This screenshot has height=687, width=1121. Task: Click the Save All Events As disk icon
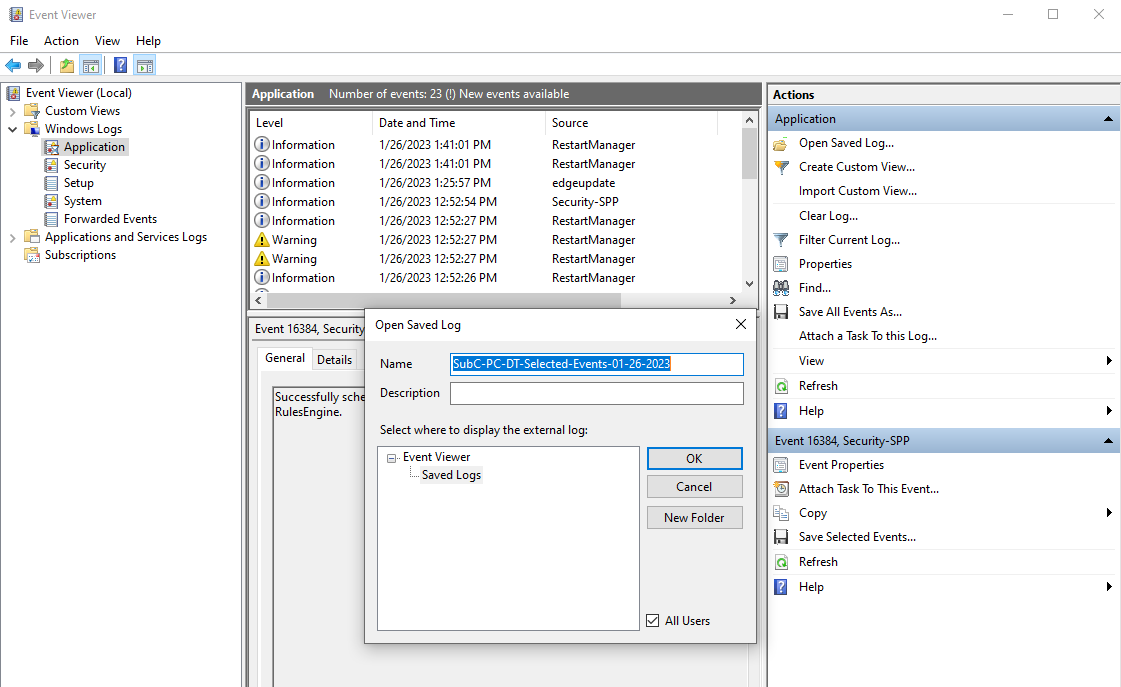point(782,312)
